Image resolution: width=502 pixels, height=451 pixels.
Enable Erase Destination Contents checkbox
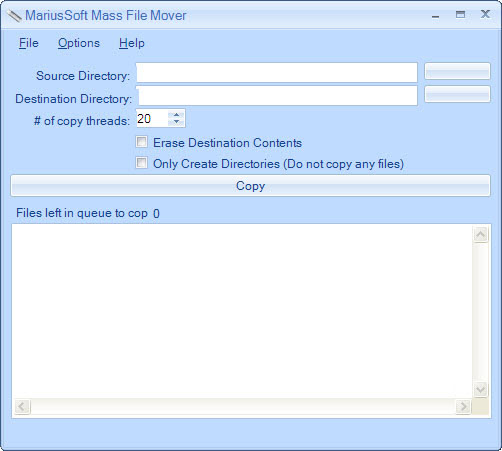(x=141, y=142)
